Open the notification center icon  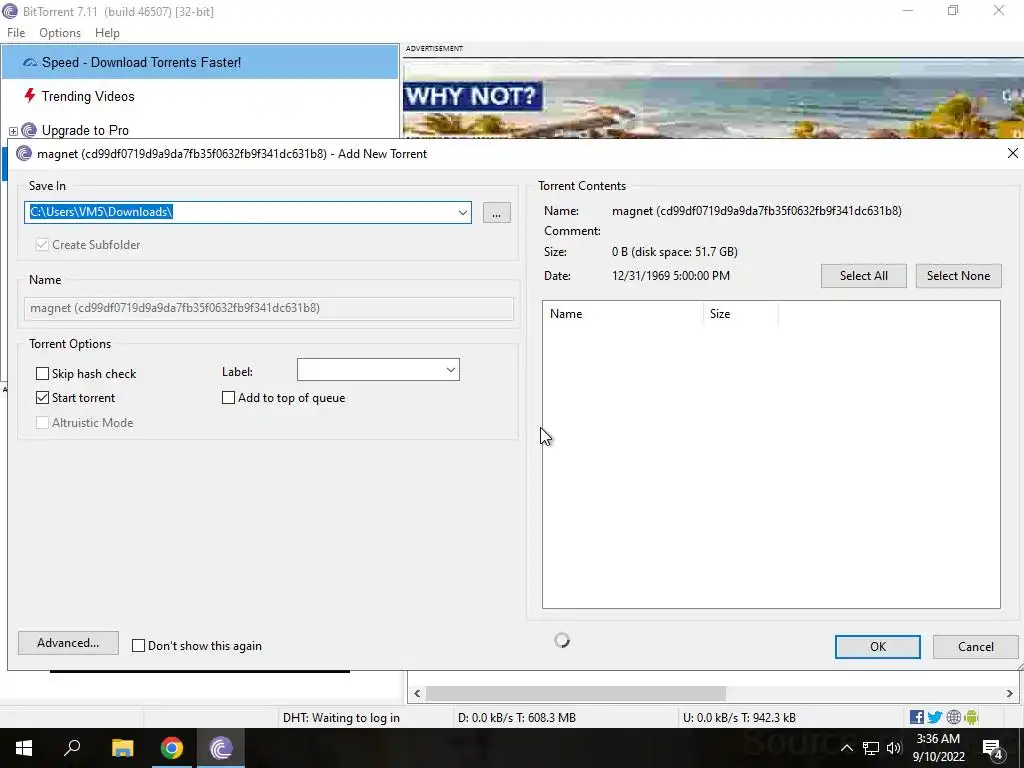[x=993, y=748]
